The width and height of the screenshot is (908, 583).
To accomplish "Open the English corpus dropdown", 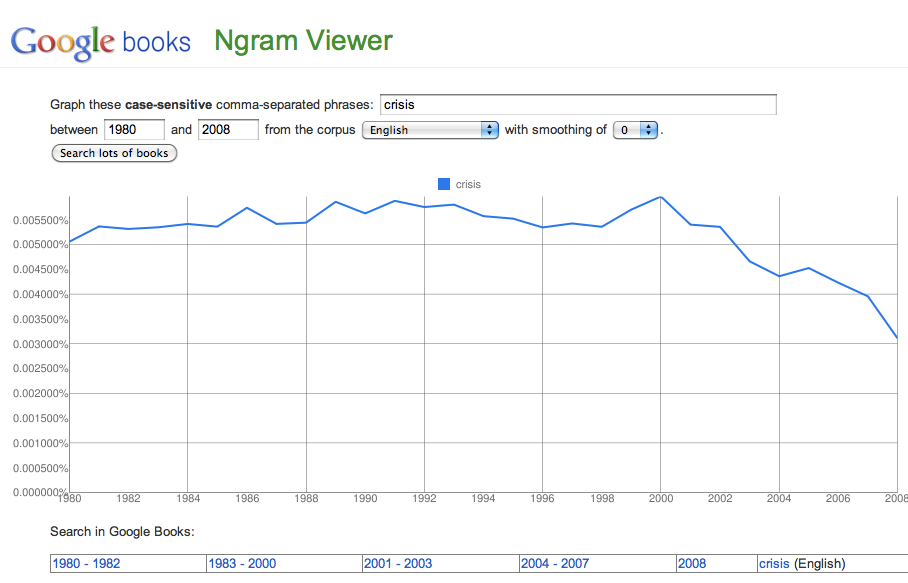I will coord(430,130).
